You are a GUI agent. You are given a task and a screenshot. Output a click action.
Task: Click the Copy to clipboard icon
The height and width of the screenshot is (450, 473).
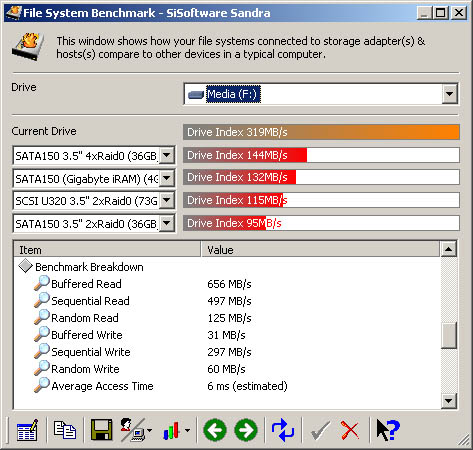[65, 430]
